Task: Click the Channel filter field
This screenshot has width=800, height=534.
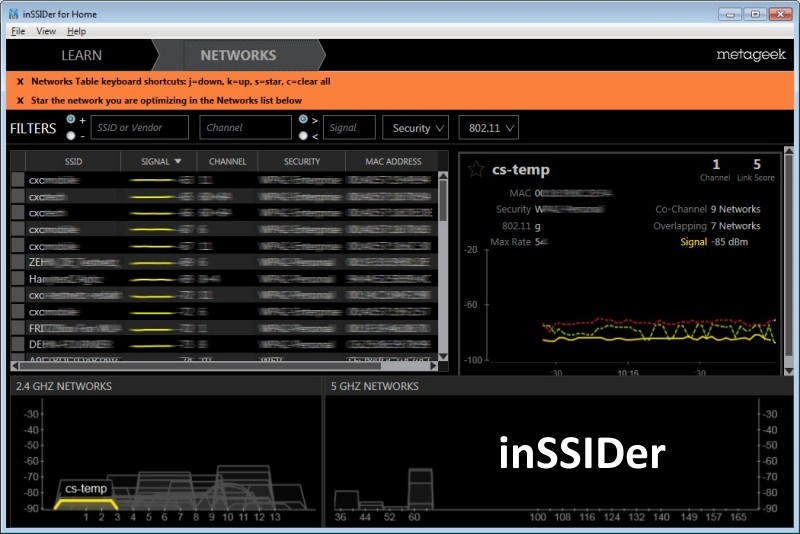Action: coord(245,128)
